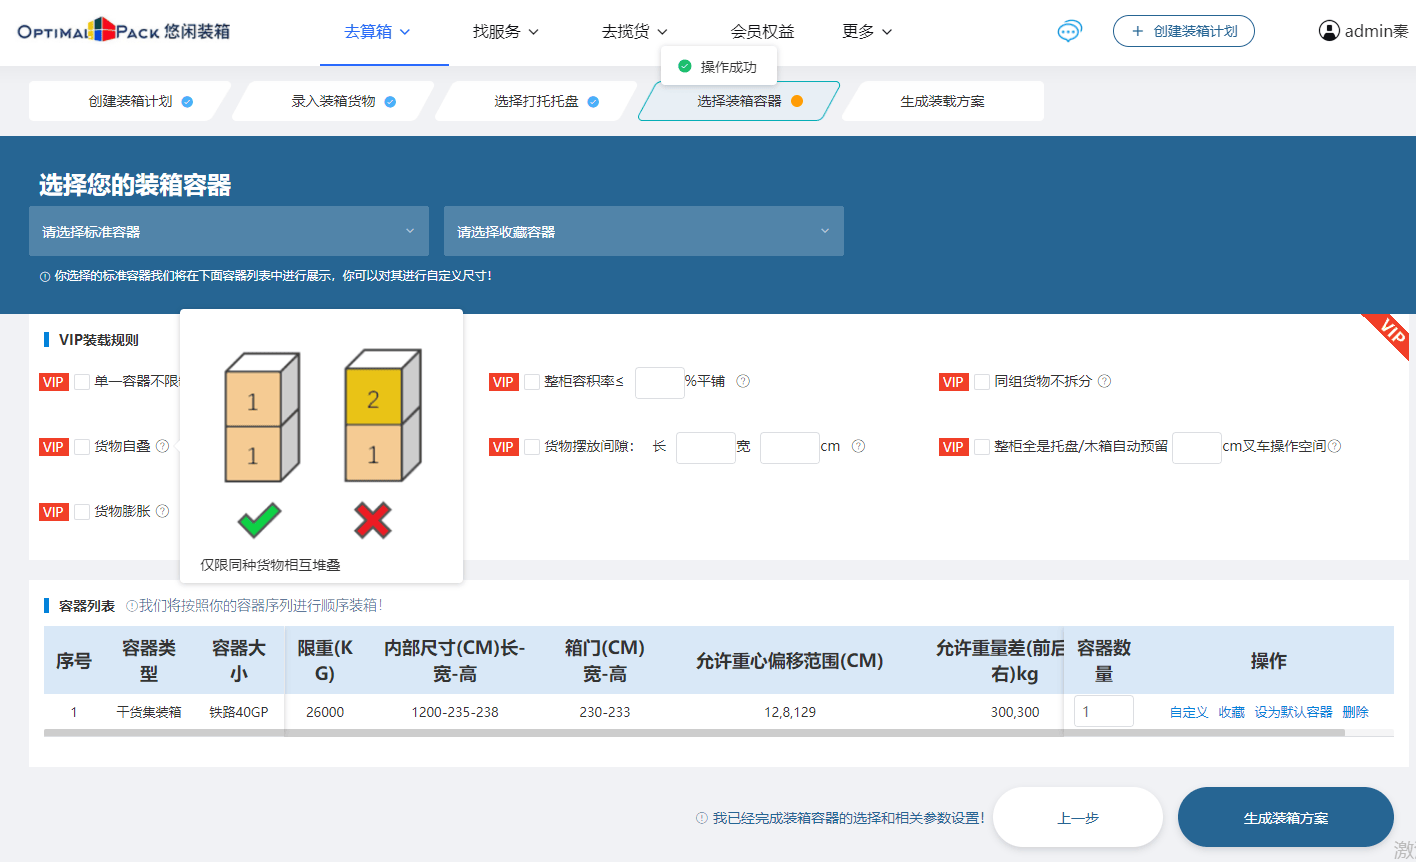Open the 会员权益 menu item
This screenshot has width=1416, height=862.
click(x=762, y=31)
